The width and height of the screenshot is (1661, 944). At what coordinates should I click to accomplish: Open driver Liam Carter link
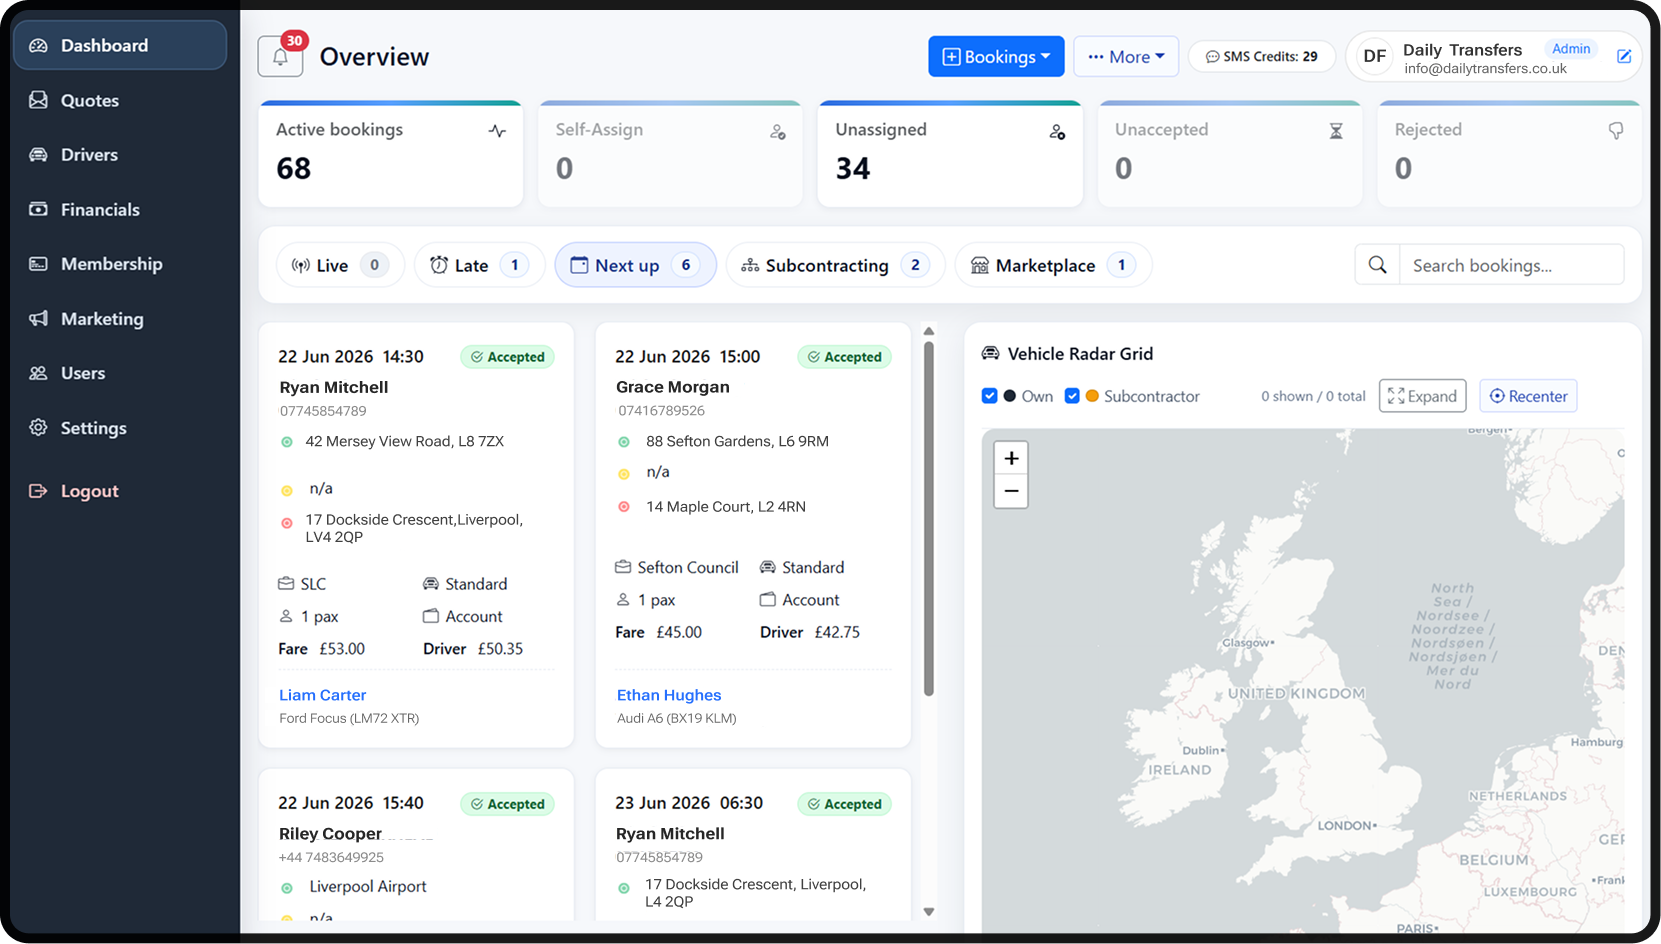pos(322,695)
